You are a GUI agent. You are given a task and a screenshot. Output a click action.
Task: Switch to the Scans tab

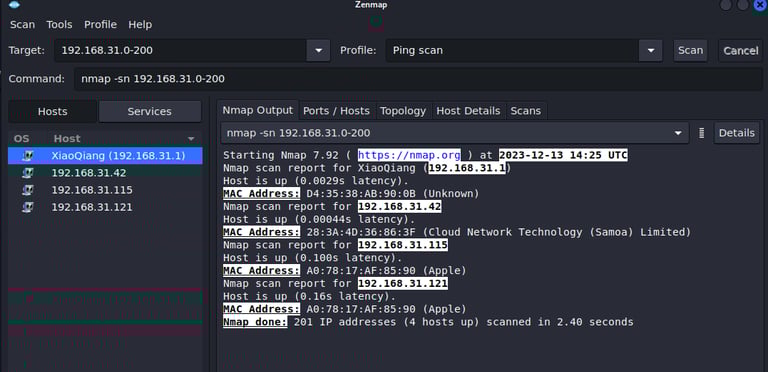pyautogui.click(x=526, y=111)
